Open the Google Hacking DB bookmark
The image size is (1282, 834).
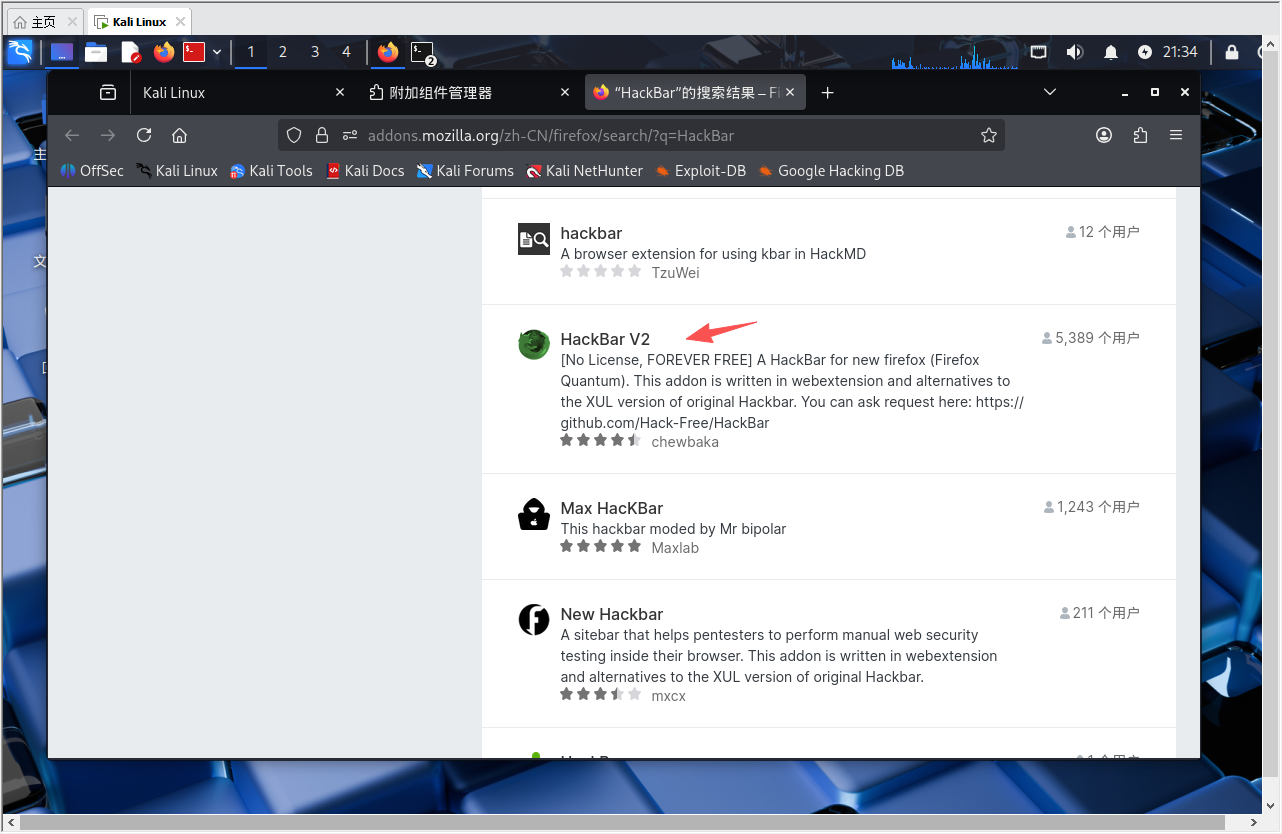pos(830,171)
